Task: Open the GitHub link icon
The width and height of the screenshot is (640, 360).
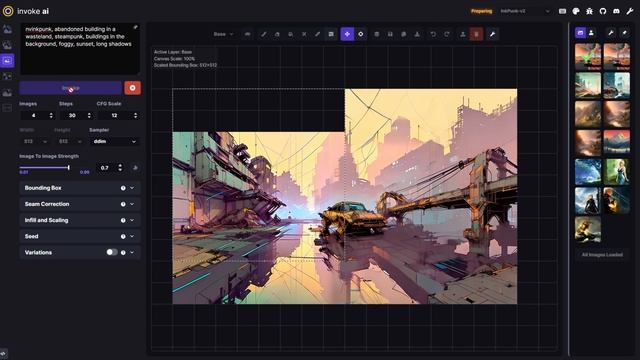Action: click(x=603, y=11)
